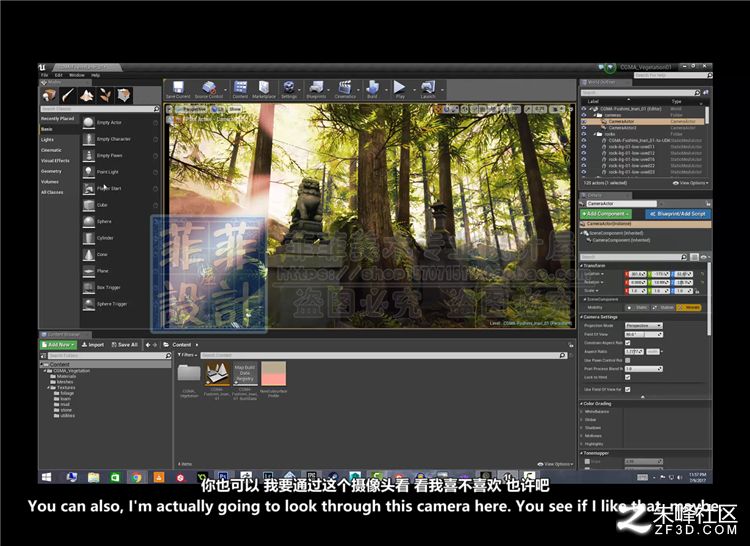Select the Empty Actor item
The width and height of the screenshot is (750, 546).
[x=120, y=123]
